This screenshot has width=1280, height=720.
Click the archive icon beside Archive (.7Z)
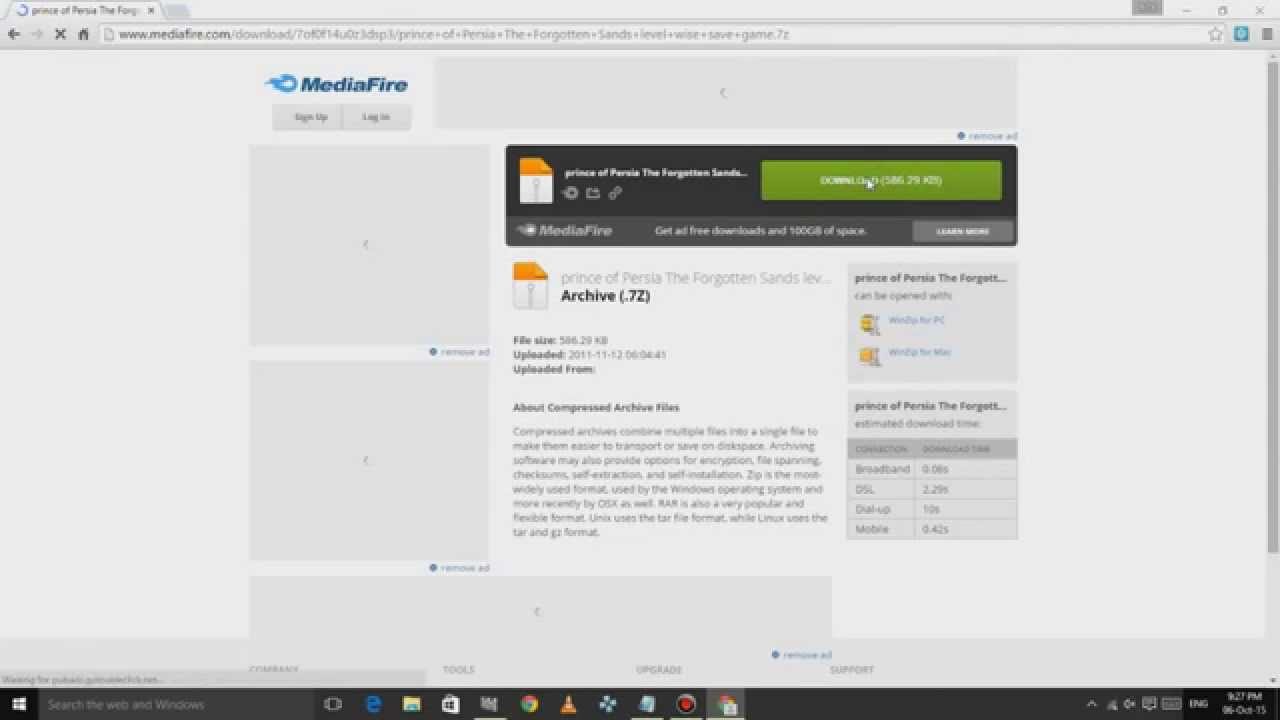pyautogui.click(x=530, y=286)
